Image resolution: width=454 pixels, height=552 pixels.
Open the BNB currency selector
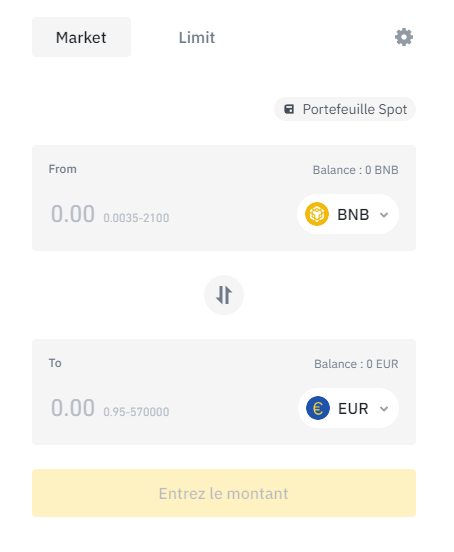click(348, 214)
